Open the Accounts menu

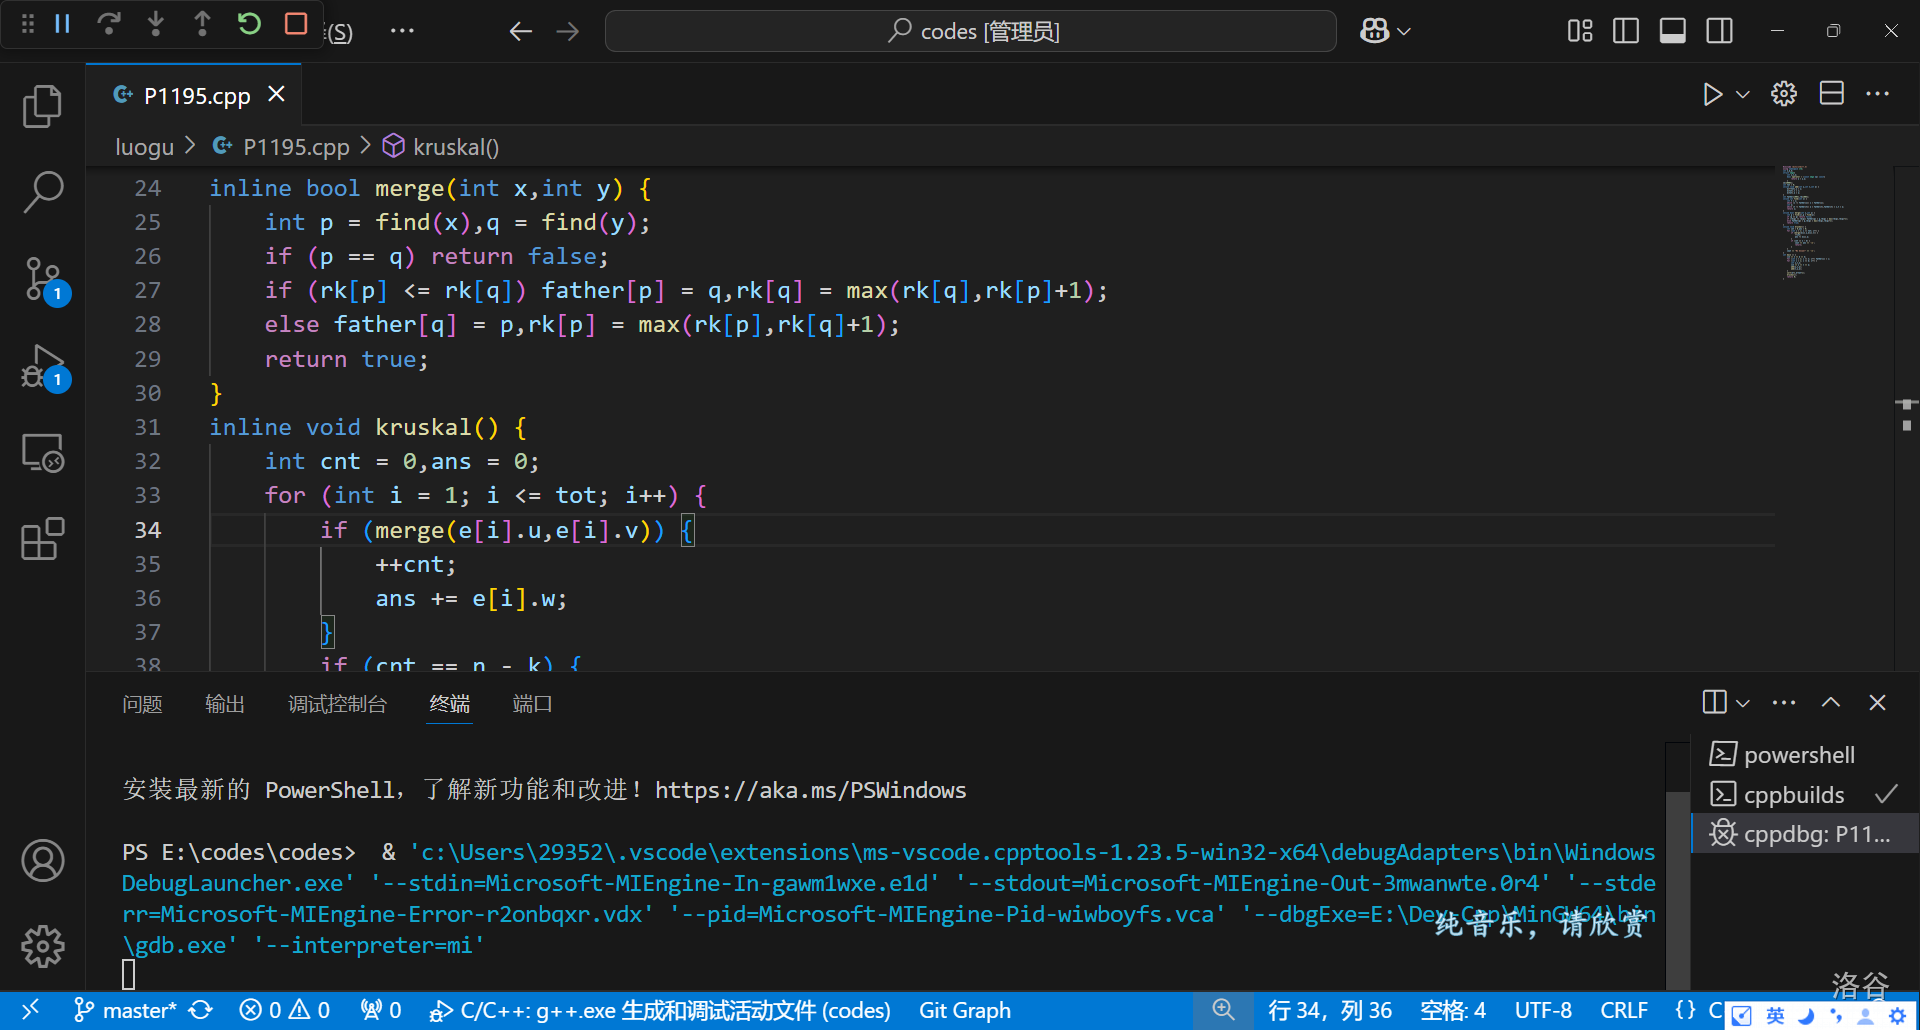(43, 861)
